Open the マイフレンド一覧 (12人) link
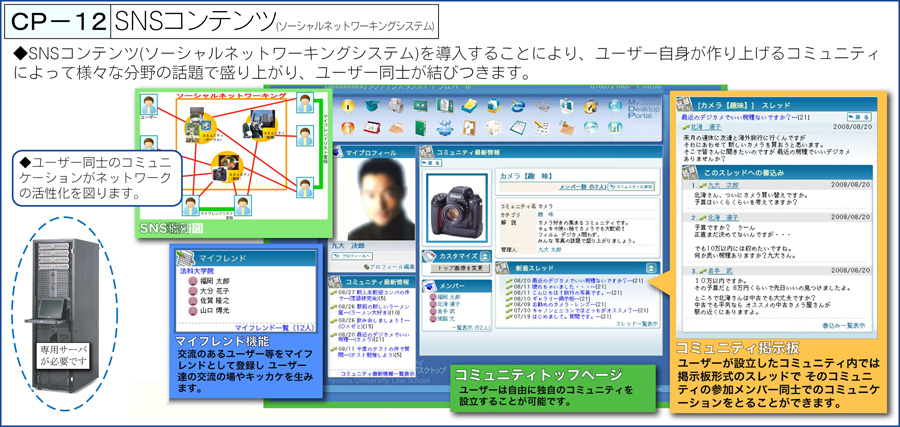 tap(274, 328)
